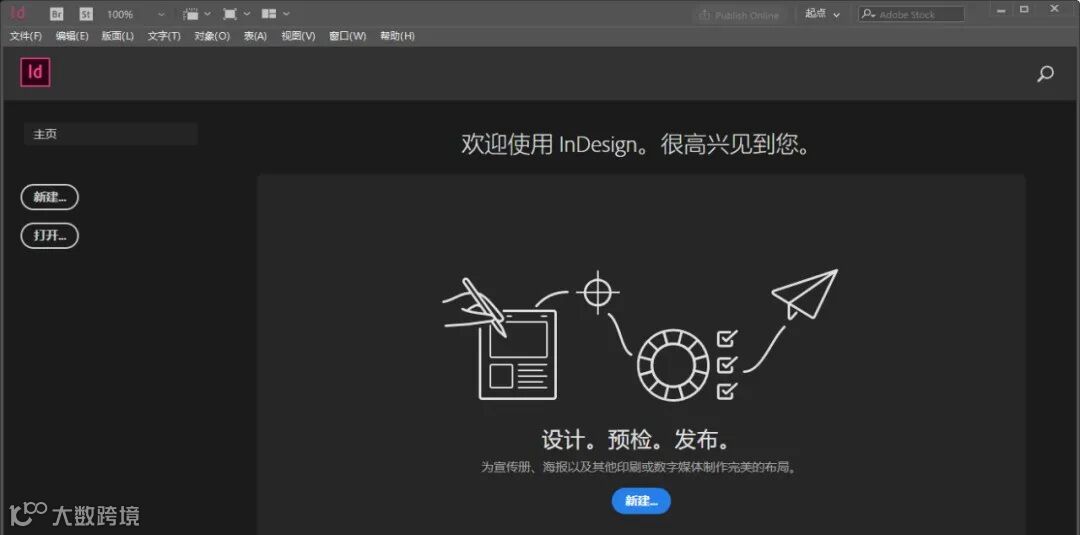
Task: Open Adobe Bridge via Br icon
Action: click(x=57, y=14)
